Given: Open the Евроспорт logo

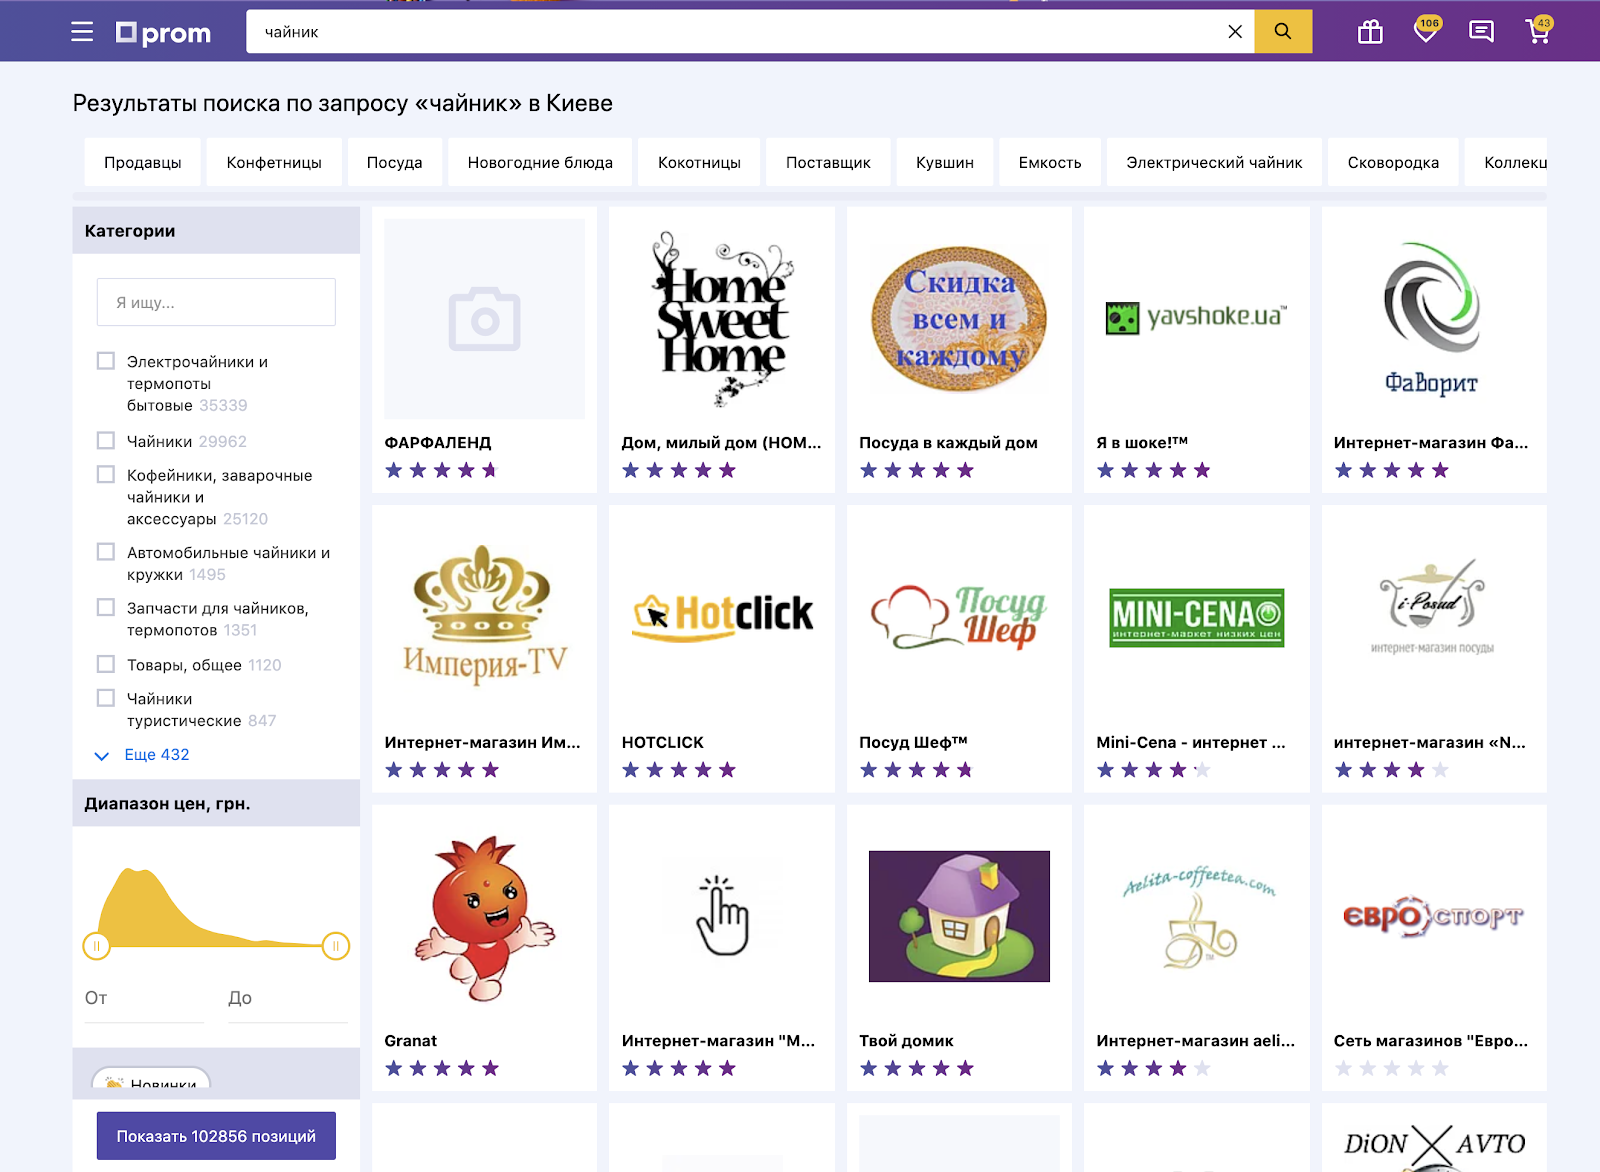Looking at the screenshot, I should click(1432, 916).
